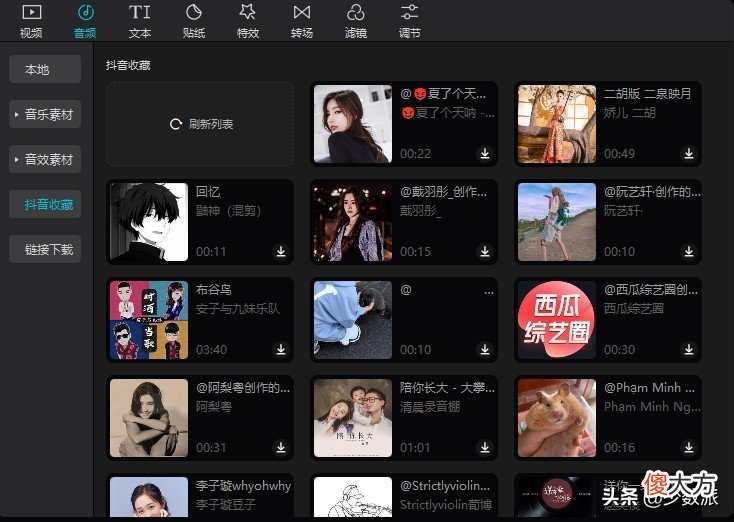Open the 视频 video tab
Image resolution: width=734 pixels, height=522 pixels.
click(31, 21)
